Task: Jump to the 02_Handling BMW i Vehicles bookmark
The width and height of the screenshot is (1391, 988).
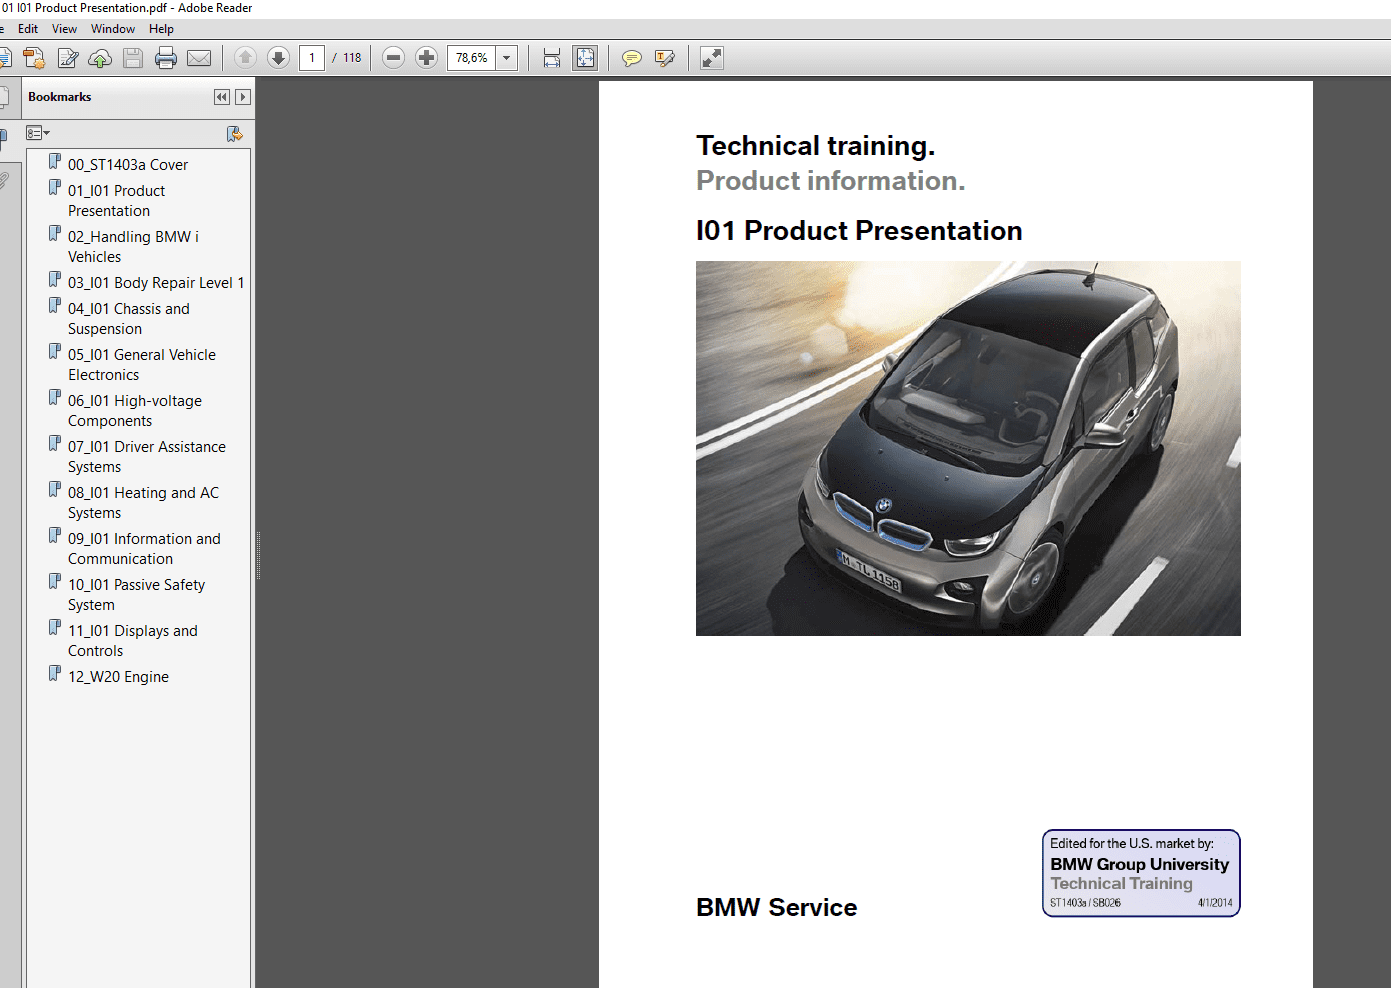Action: click(x=134, y=247)
